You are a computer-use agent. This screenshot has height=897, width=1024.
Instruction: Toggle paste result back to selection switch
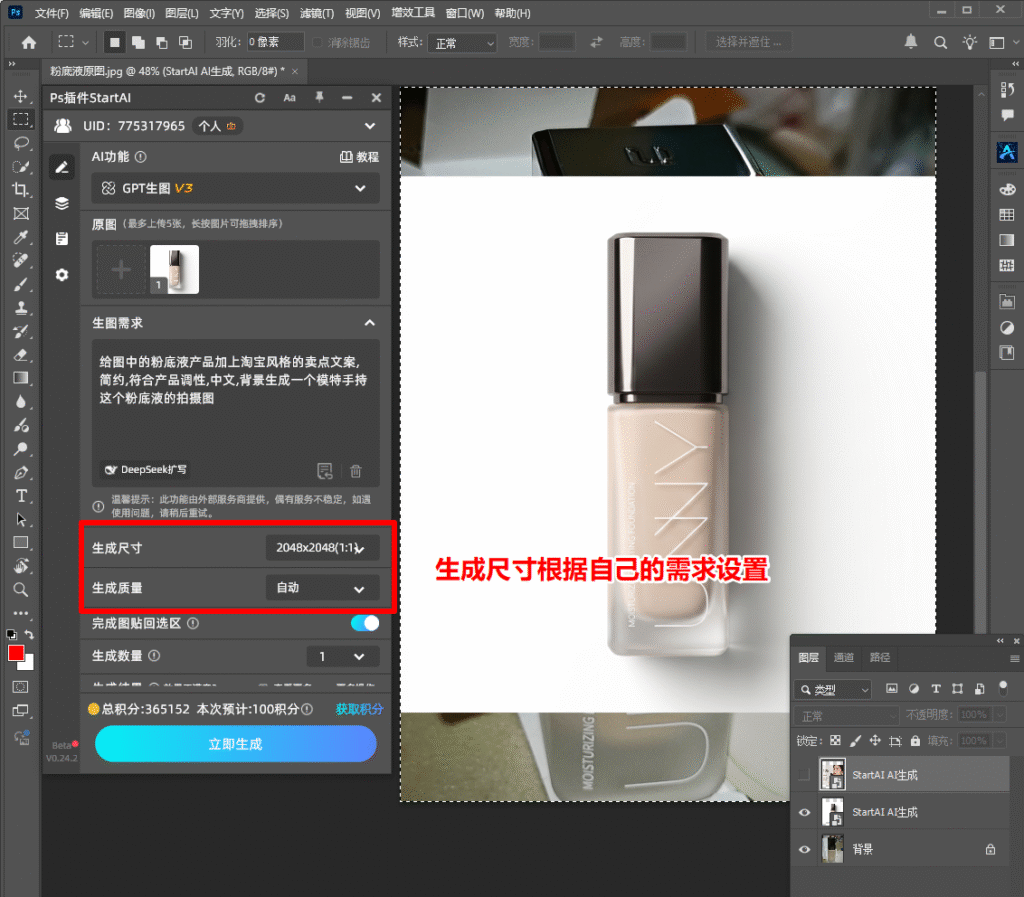point(364,623)
